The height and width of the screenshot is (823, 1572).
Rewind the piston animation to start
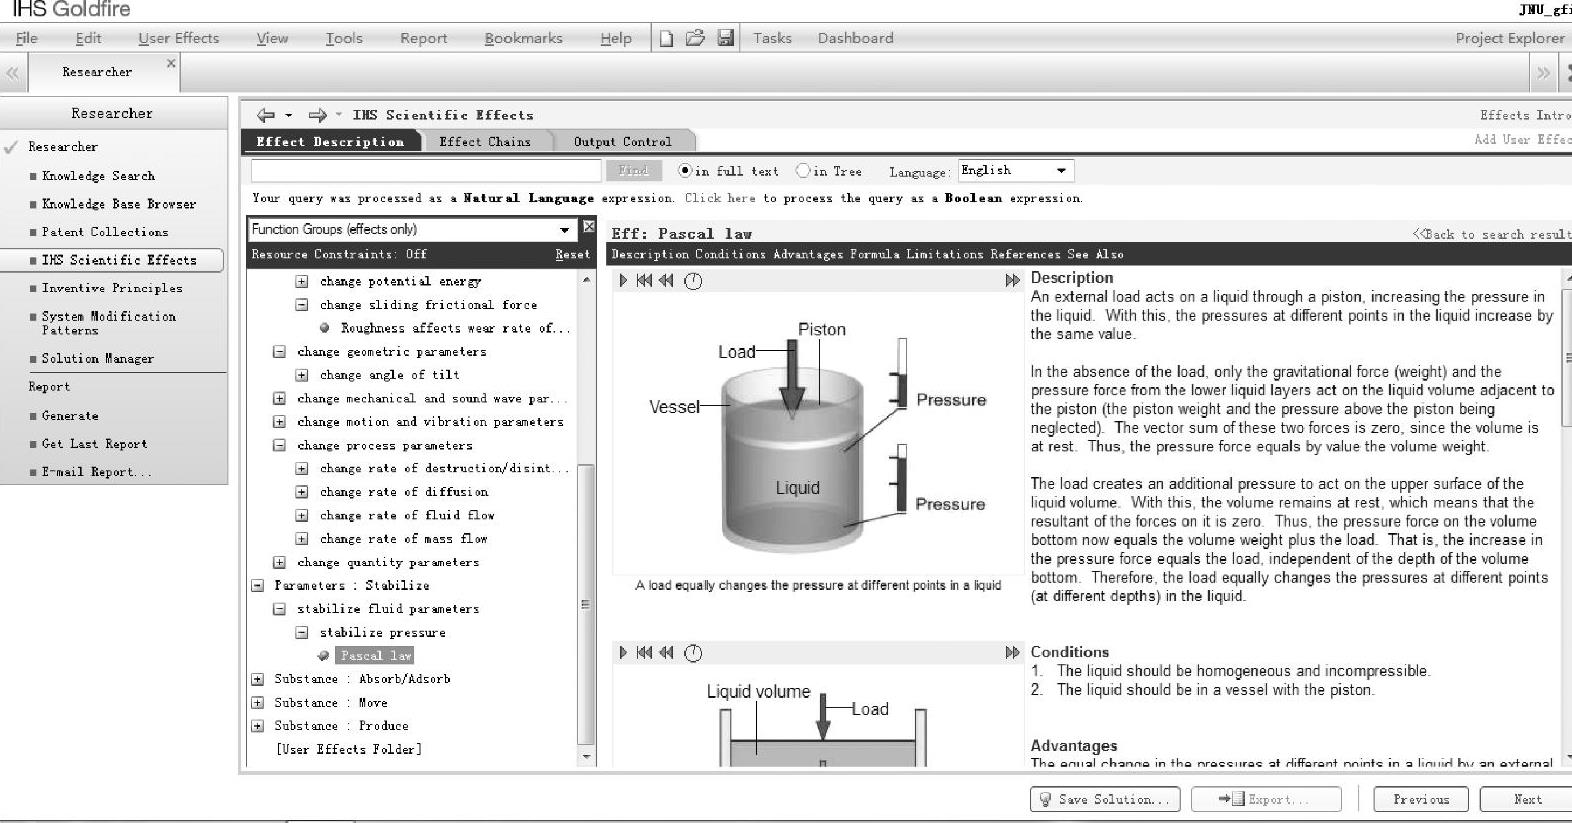pyautogui.click(x=644, y=281)
